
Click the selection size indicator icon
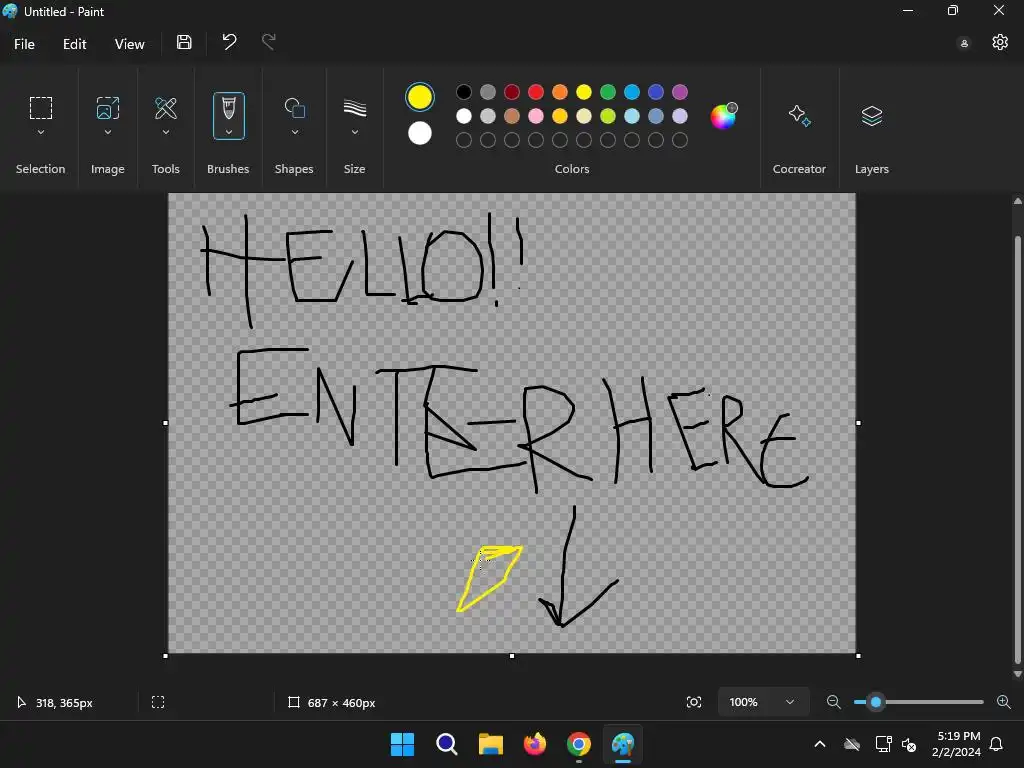[x=158, y=702]
